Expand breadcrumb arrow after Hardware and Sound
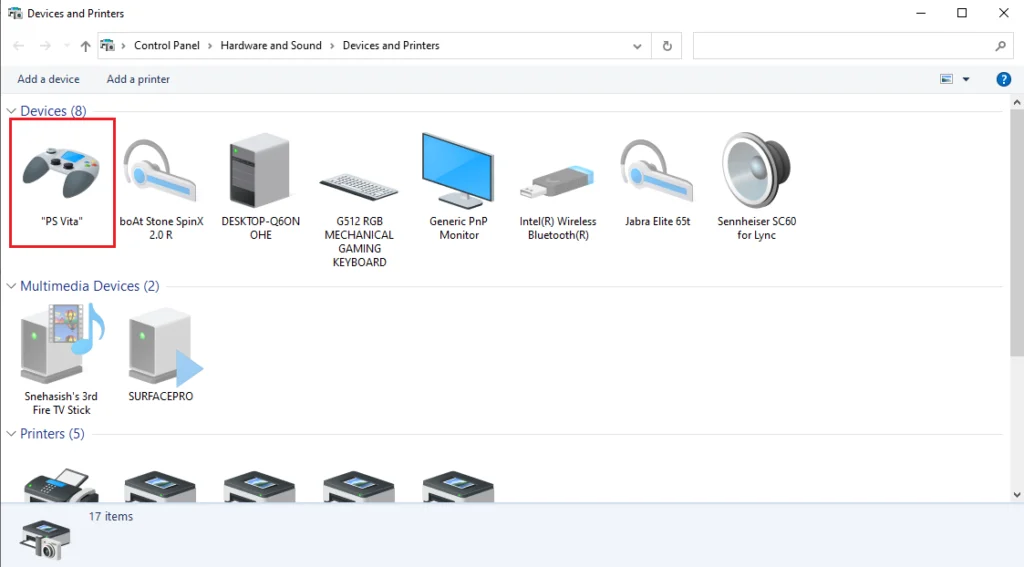The width and height of the screenshot is (1024, 567). 332,46
